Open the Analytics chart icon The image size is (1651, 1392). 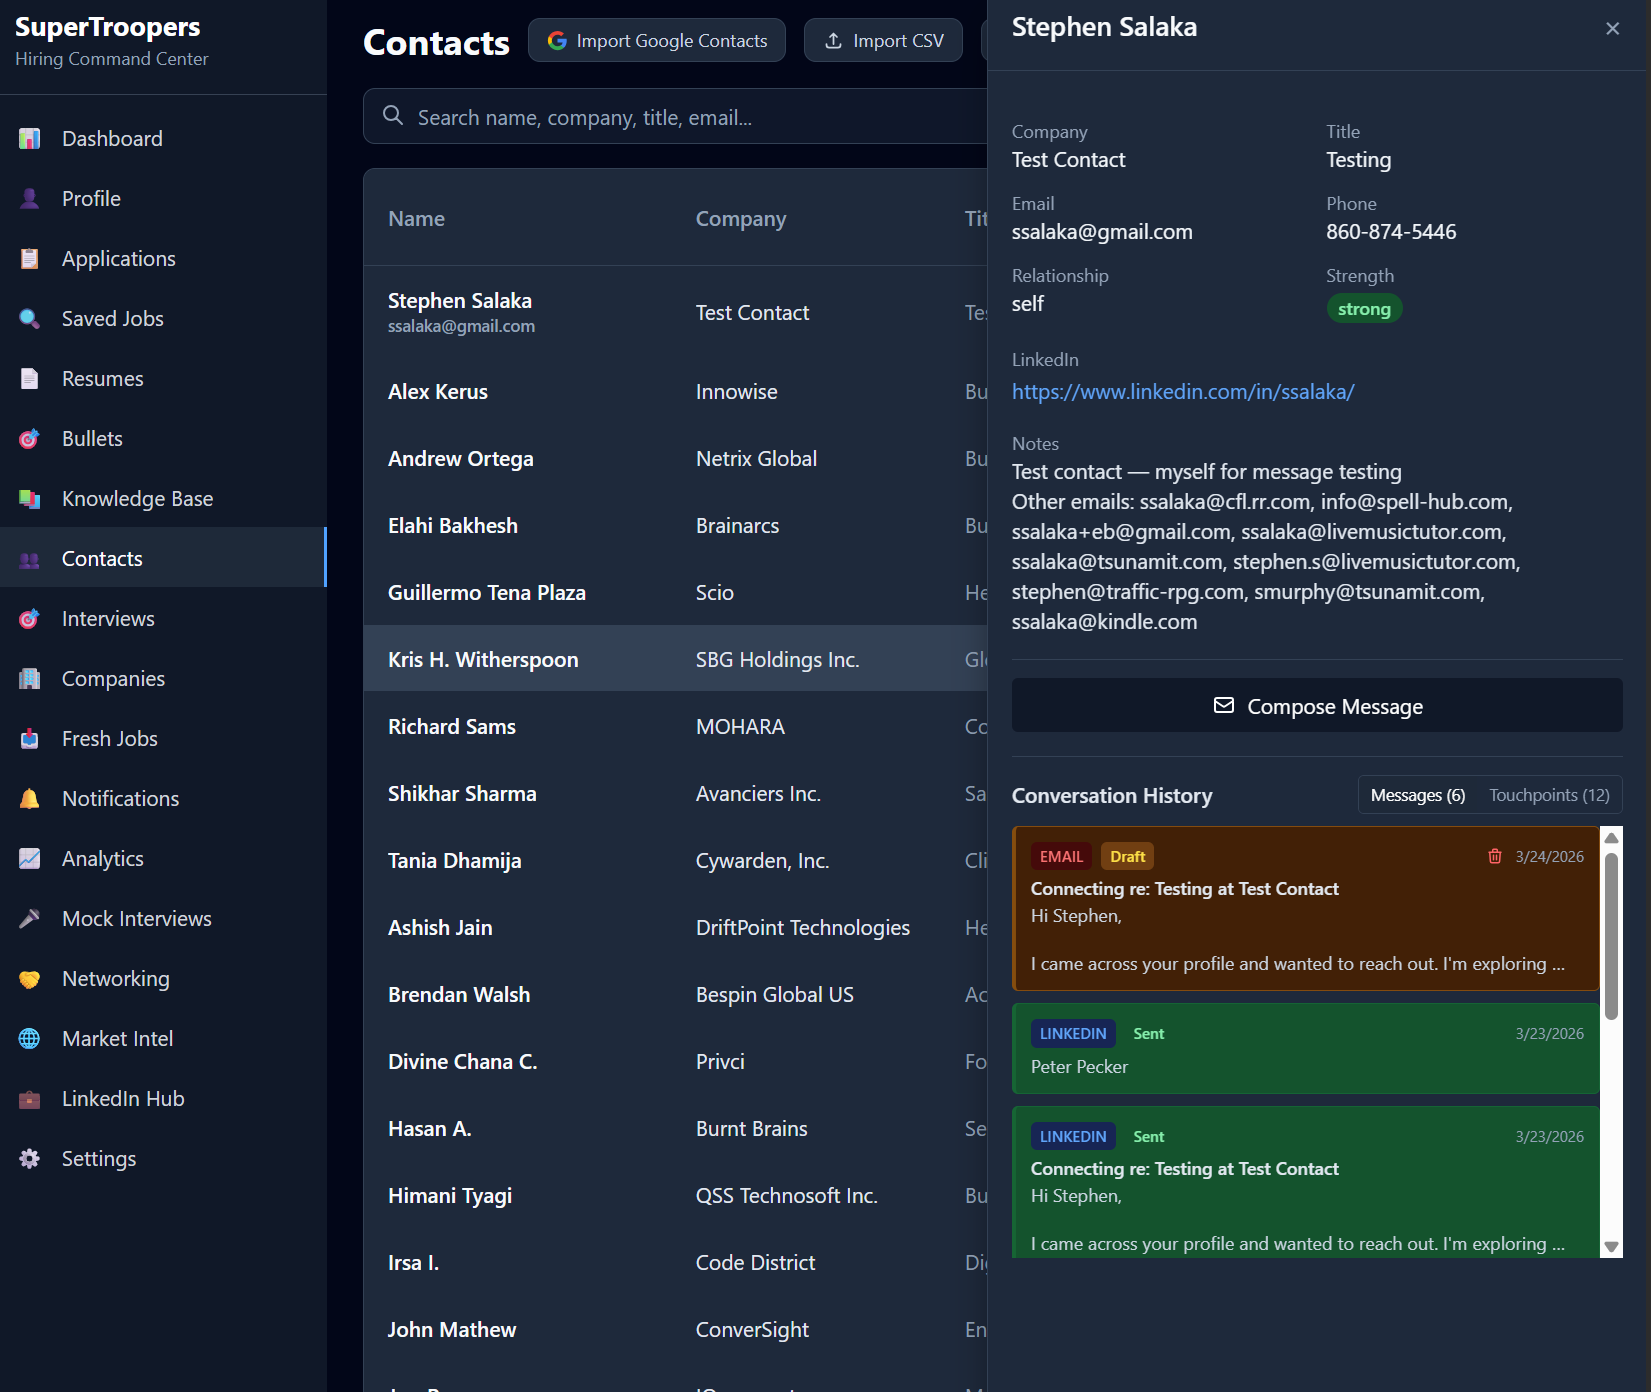point(29,858)
